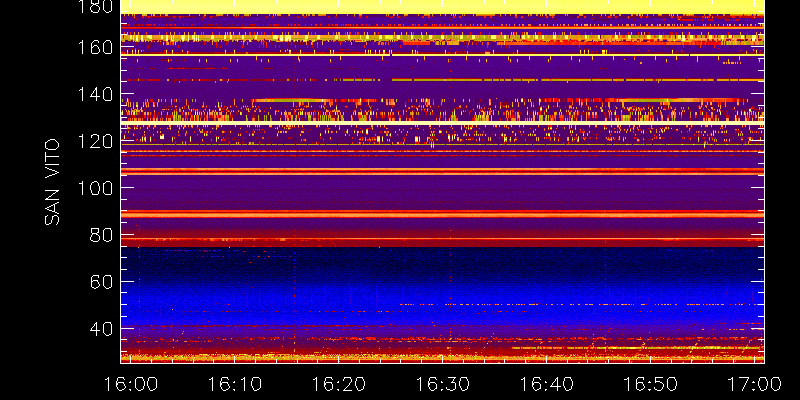Click the 140 frequency axis label
Image resolution: width=800 pixels, height=400 pixels.
(95, 94)
